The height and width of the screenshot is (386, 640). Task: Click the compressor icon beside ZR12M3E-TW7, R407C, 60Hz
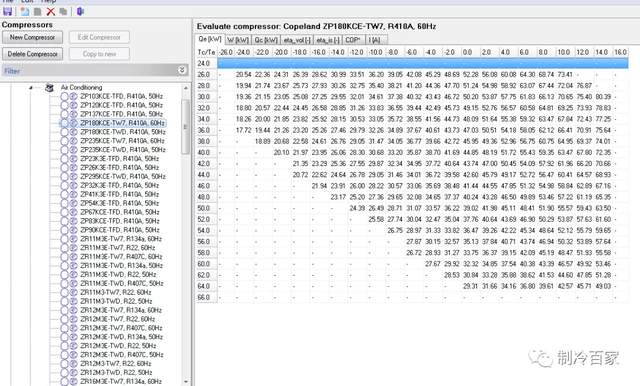pyautogui.click(x=73, y=328)
